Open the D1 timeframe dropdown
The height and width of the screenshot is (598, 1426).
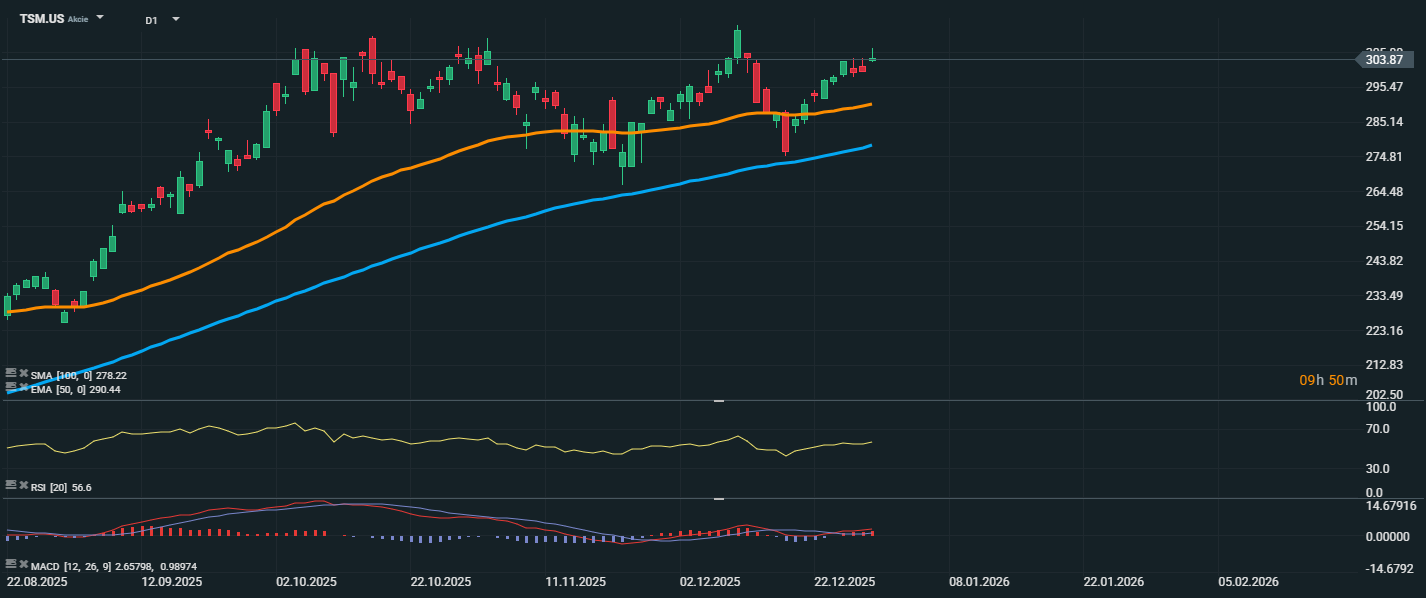click(x=176, y=19)
